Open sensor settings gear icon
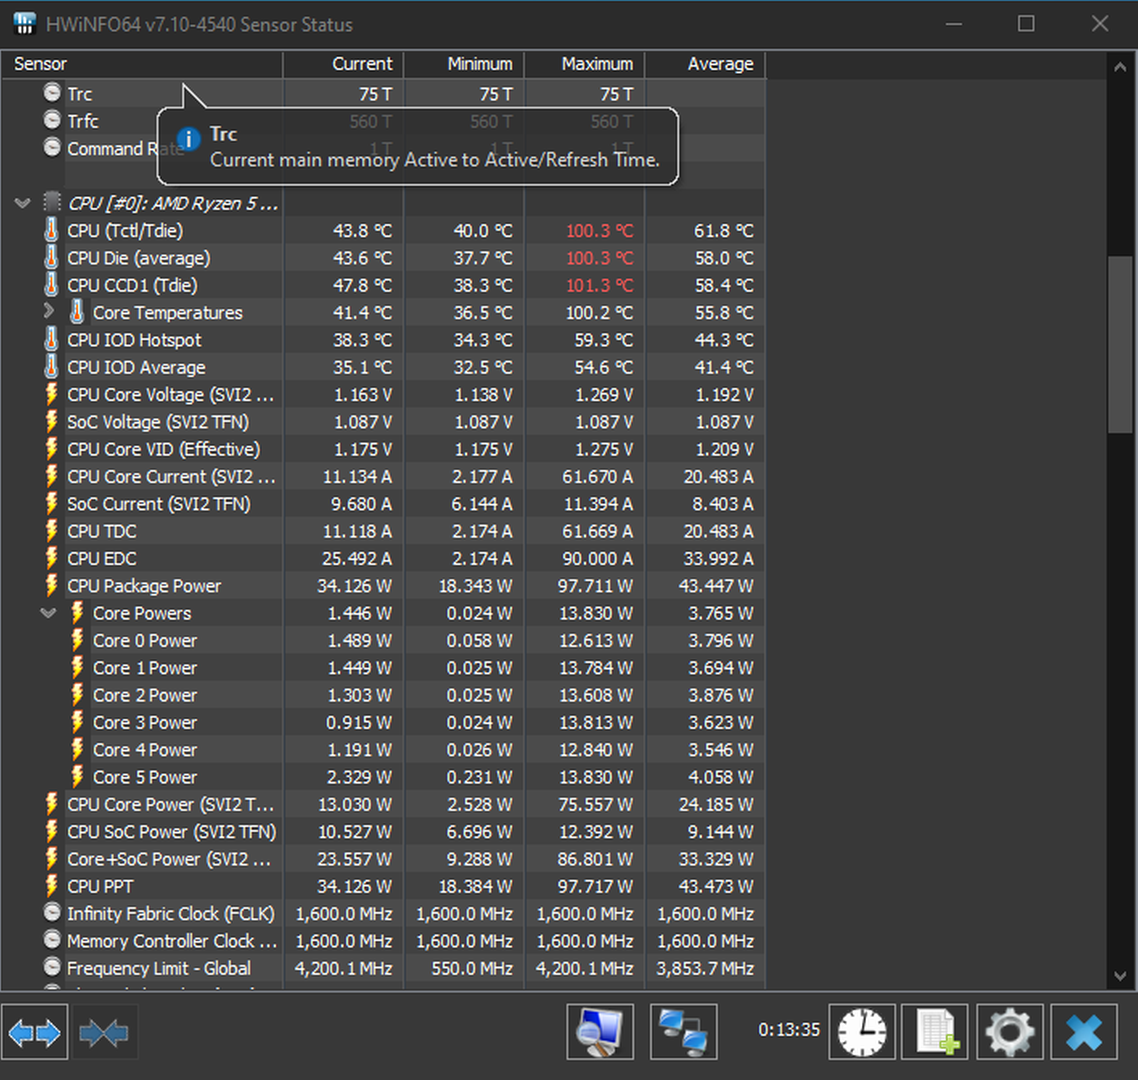 click(x=1010, y=1032)
